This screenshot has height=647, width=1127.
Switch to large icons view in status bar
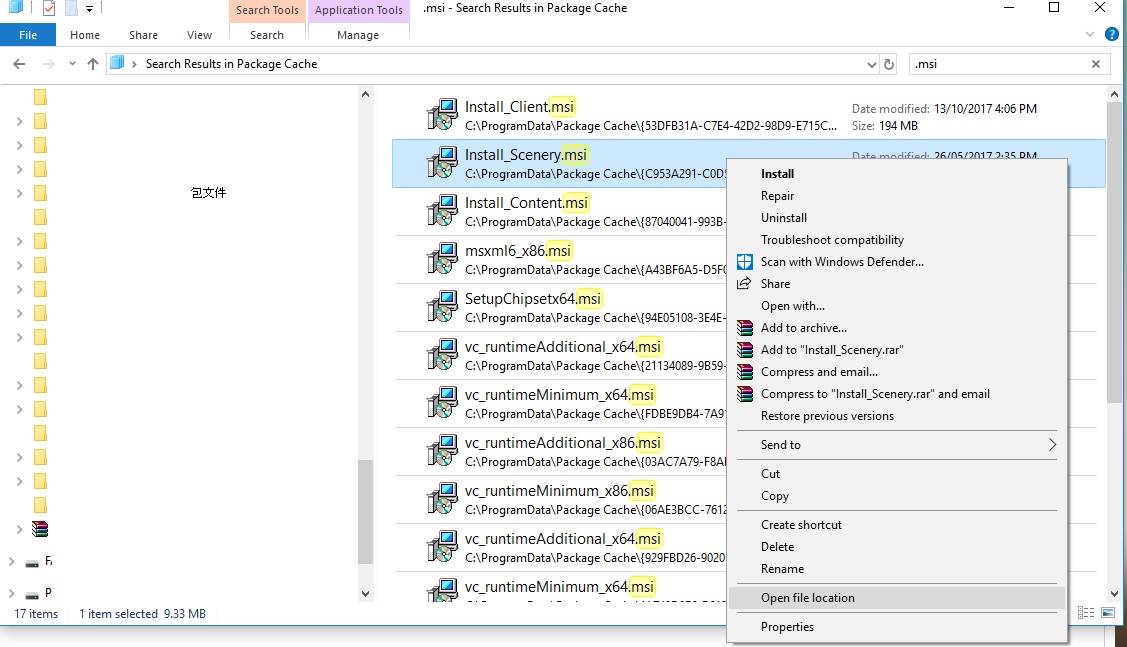click(1109, 612)
